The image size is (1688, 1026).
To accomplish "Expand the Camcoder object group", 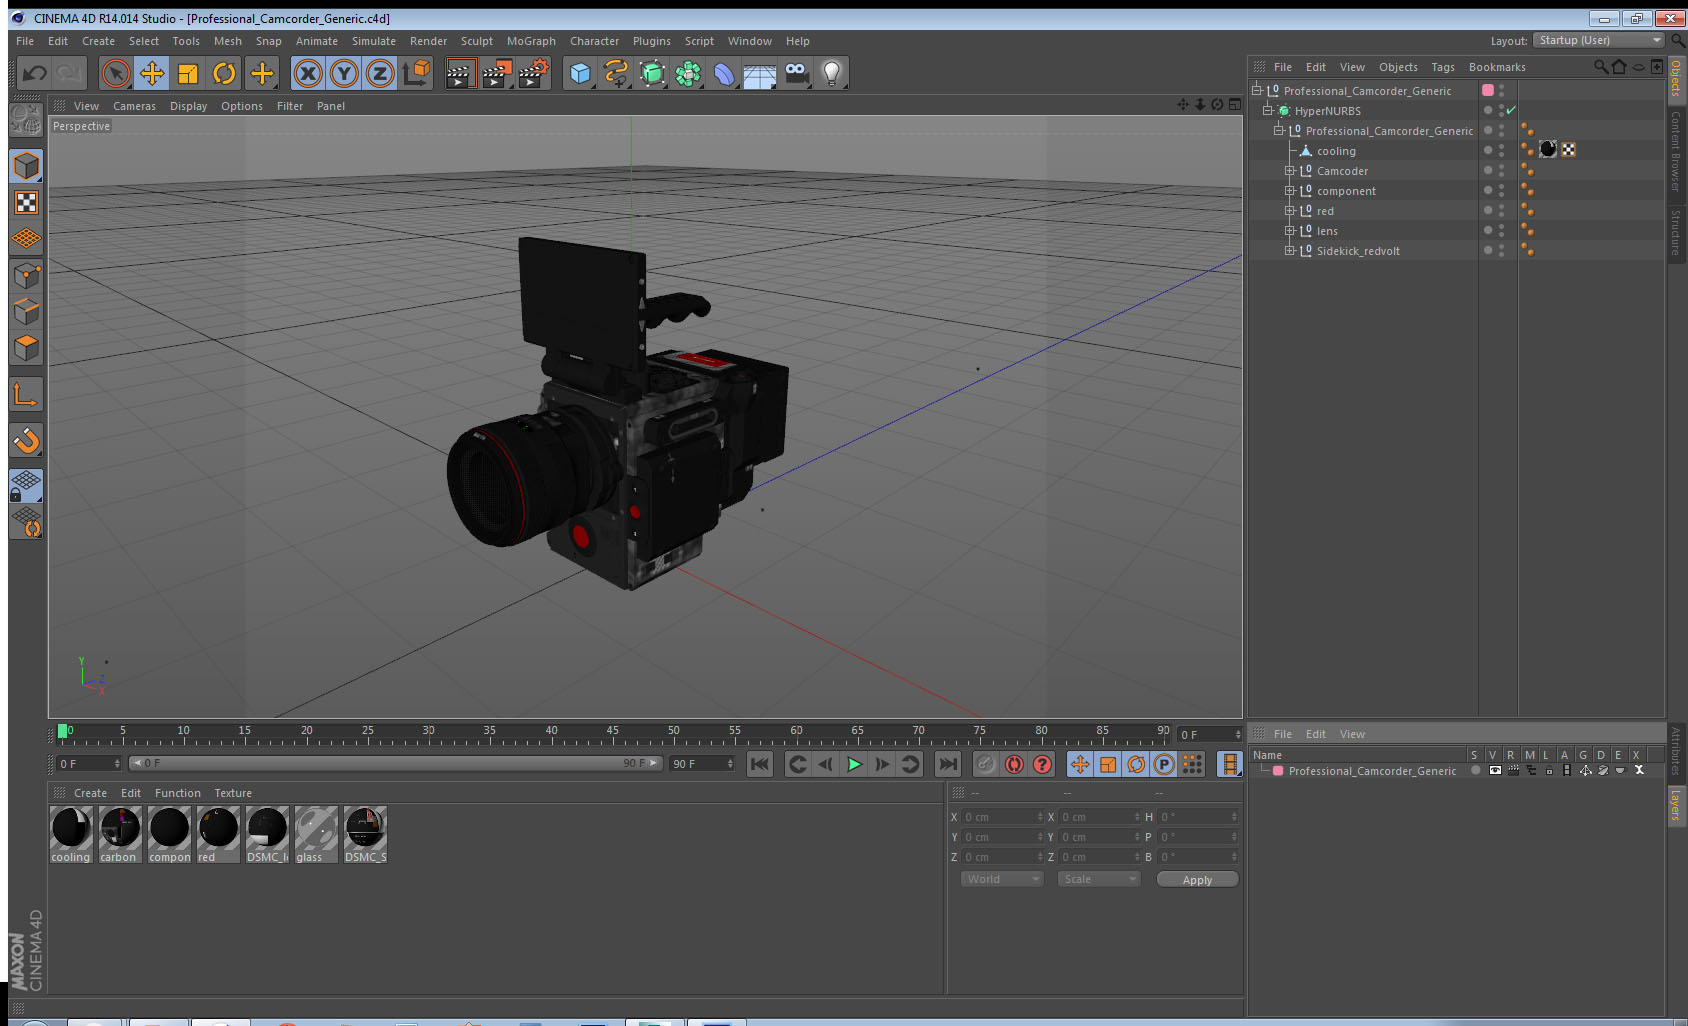I will (1290, 170).
